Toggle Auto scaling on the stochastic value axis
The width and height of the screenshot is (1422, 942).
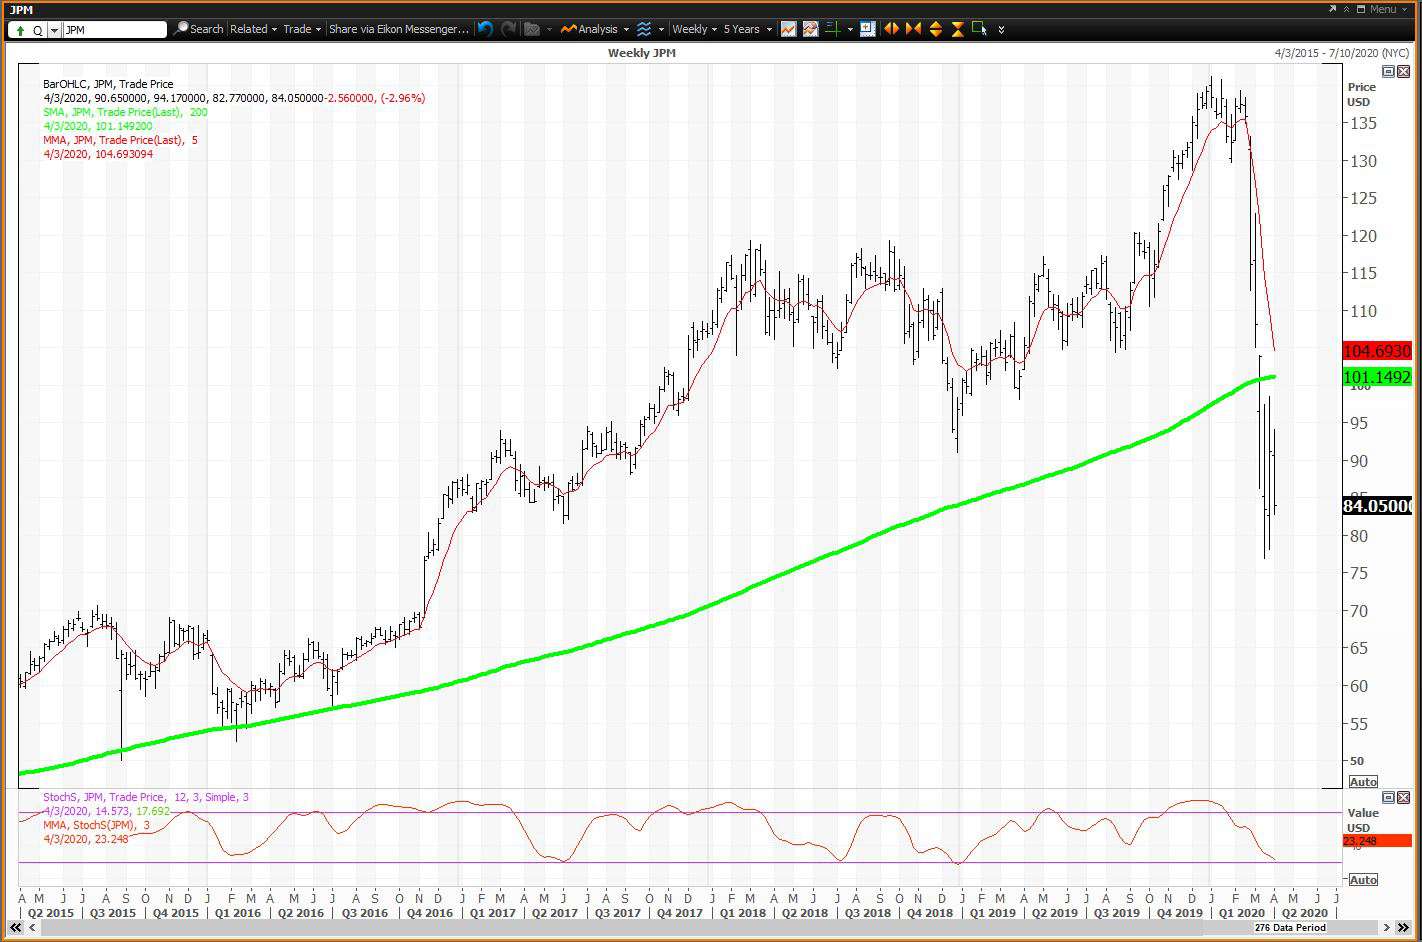(1363, 879)
